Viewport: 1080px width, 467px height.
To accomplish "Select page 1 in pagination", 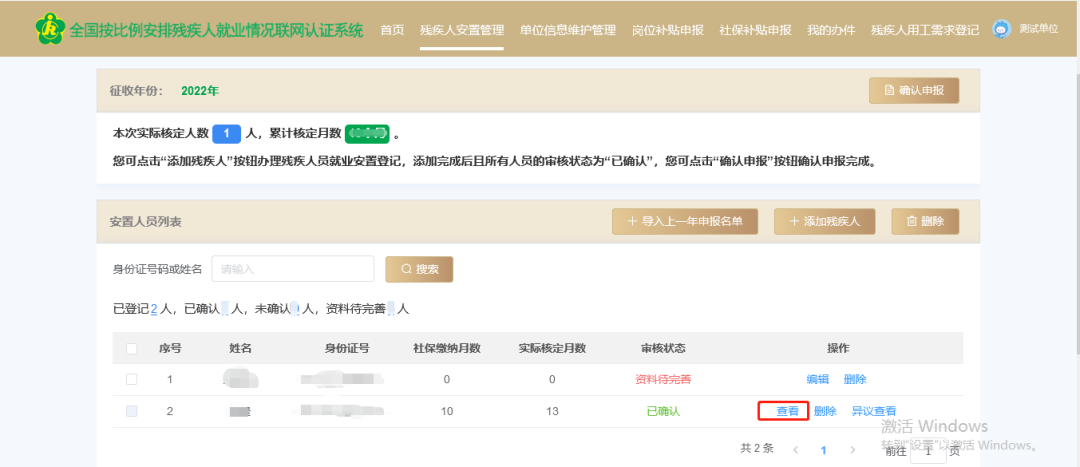I will coord(824,450).
